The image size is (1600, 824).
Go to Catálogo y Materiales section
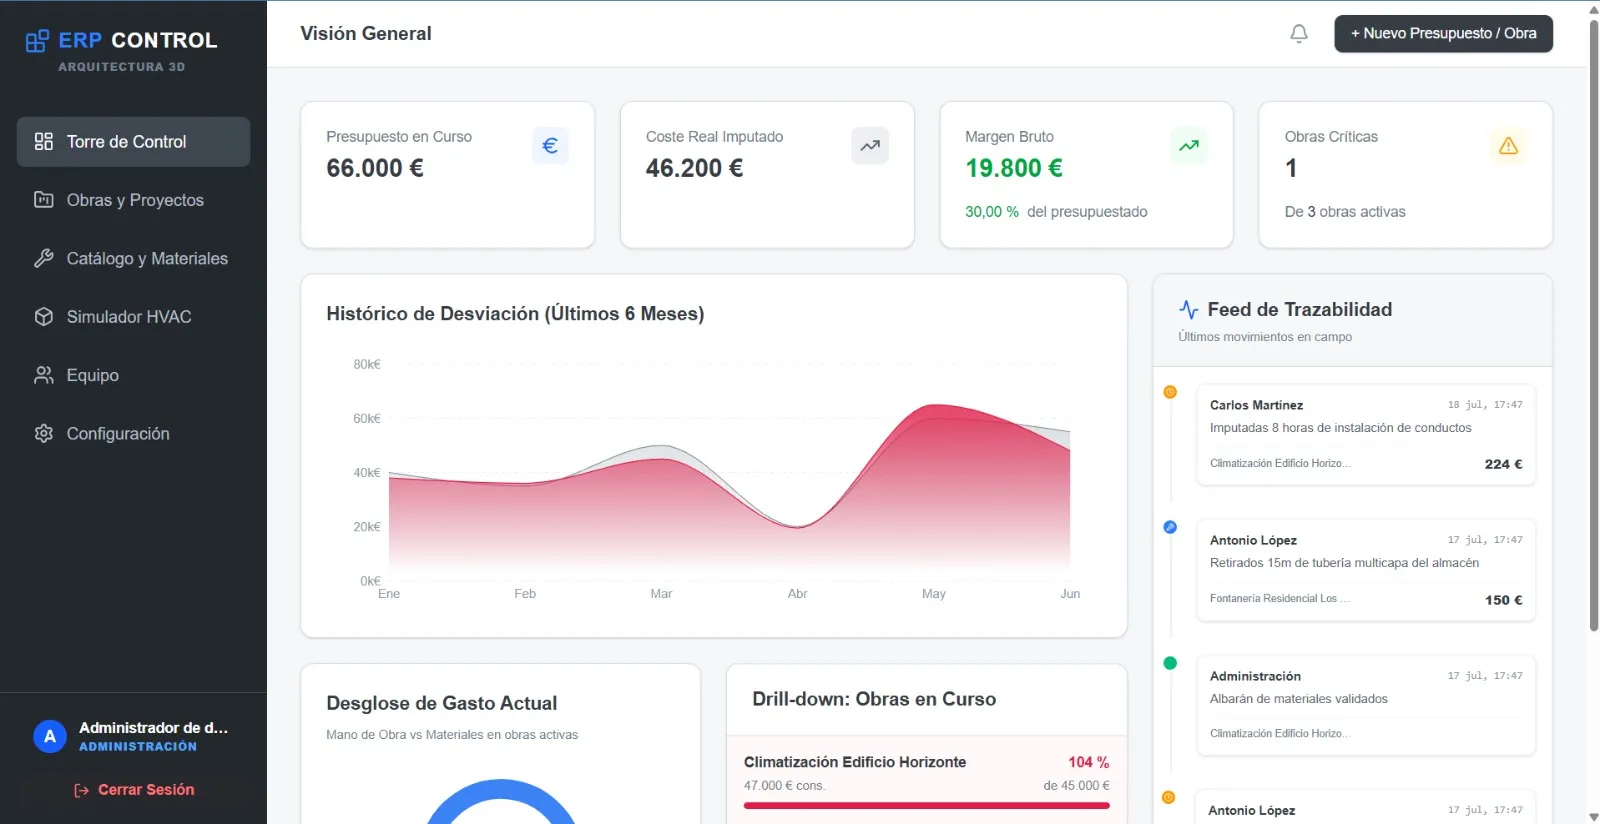133,259
